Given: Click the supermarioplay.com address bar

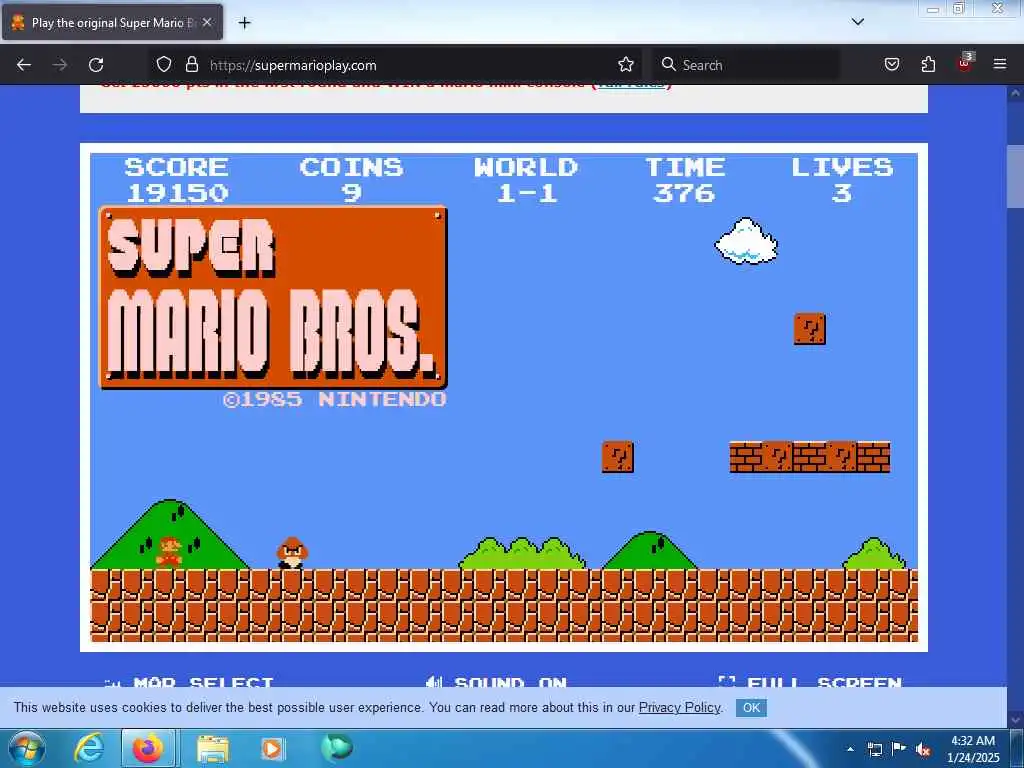Looking at the screenshot, I should pos(395,65).
